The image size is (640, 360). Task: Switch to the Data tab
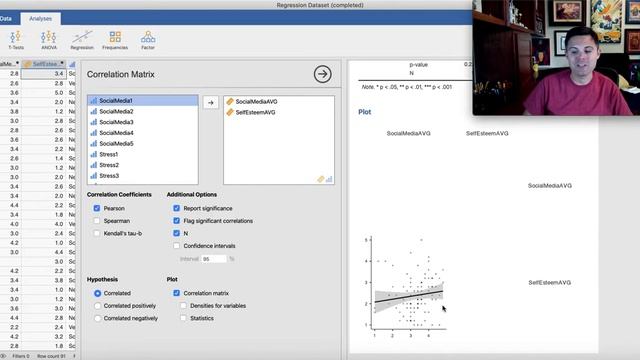point(6,19)
